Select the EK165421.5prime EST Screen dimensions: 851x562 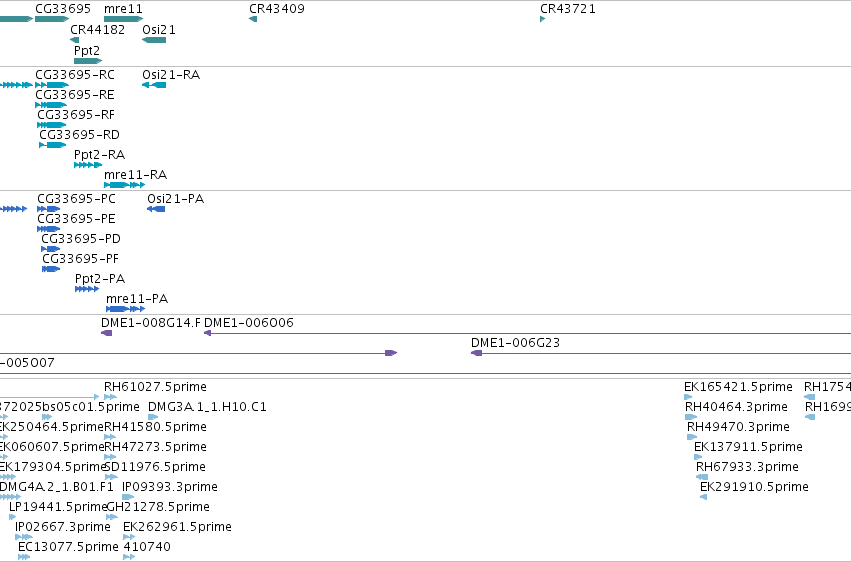point(688,397)
